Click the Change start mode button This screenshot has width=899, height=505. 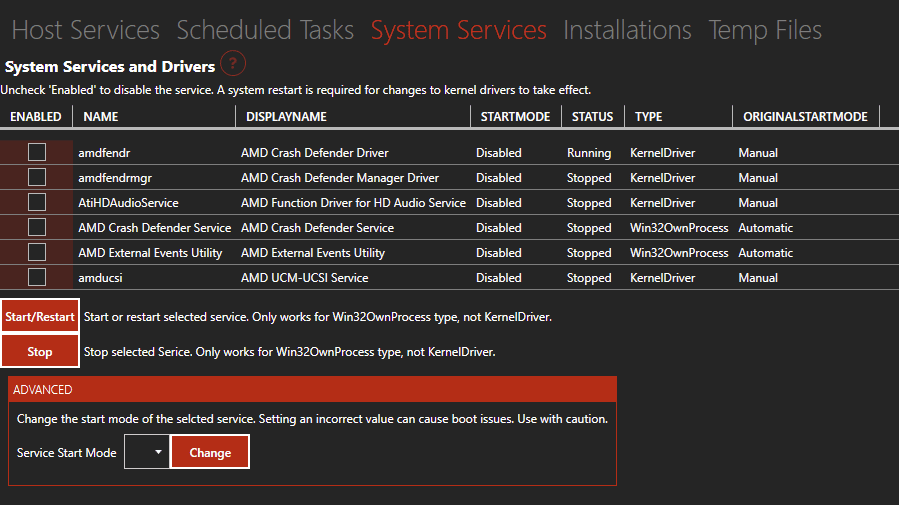[x=210, y=452]
